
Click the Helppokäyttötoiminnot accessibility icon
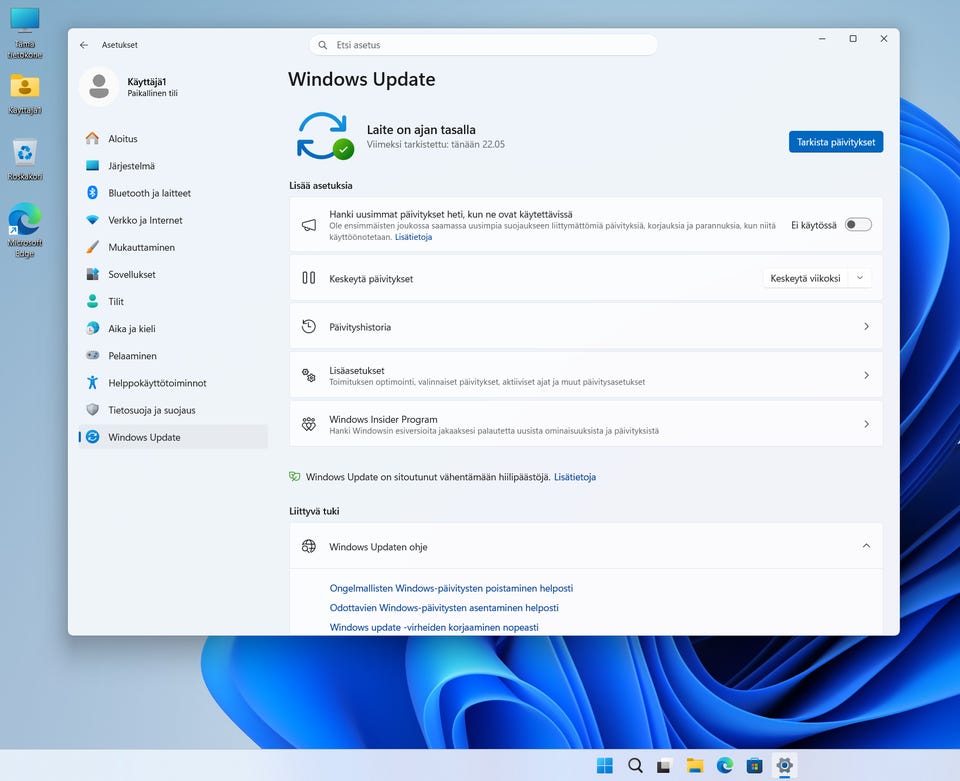pyautogui.click(x=92, y=383)
